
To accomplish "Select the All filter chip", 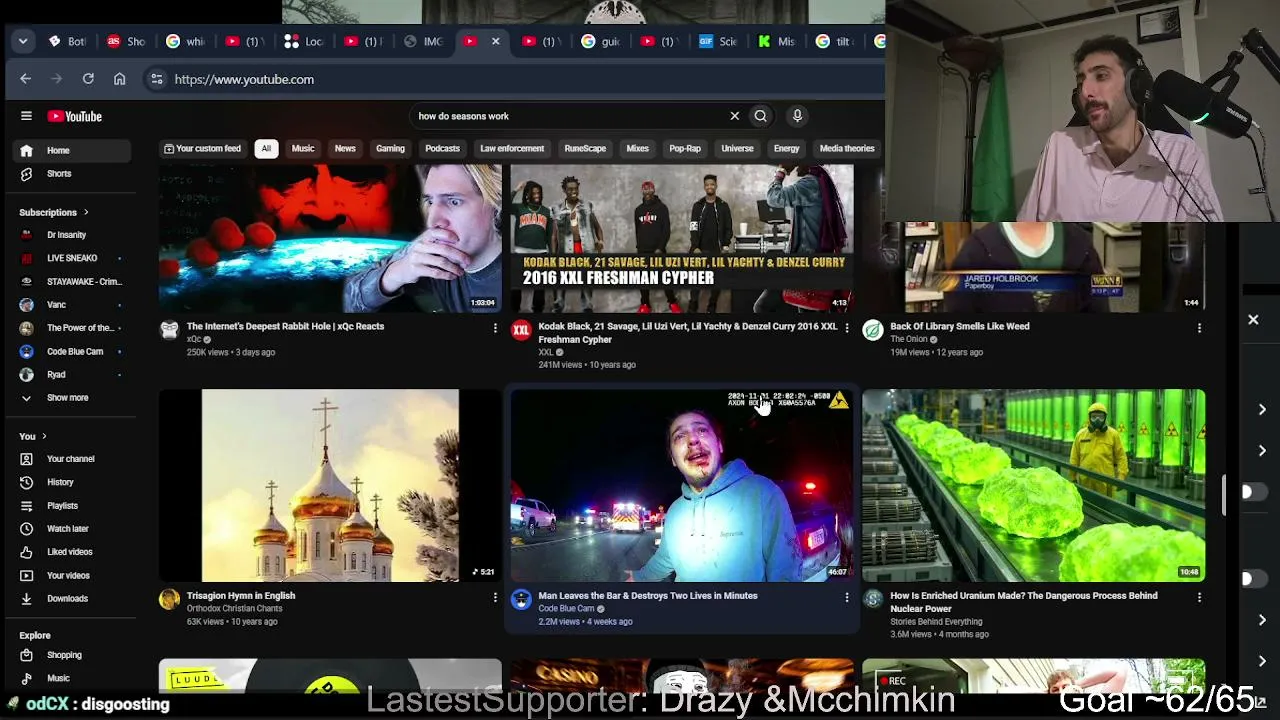I will (x=266, y=149).
